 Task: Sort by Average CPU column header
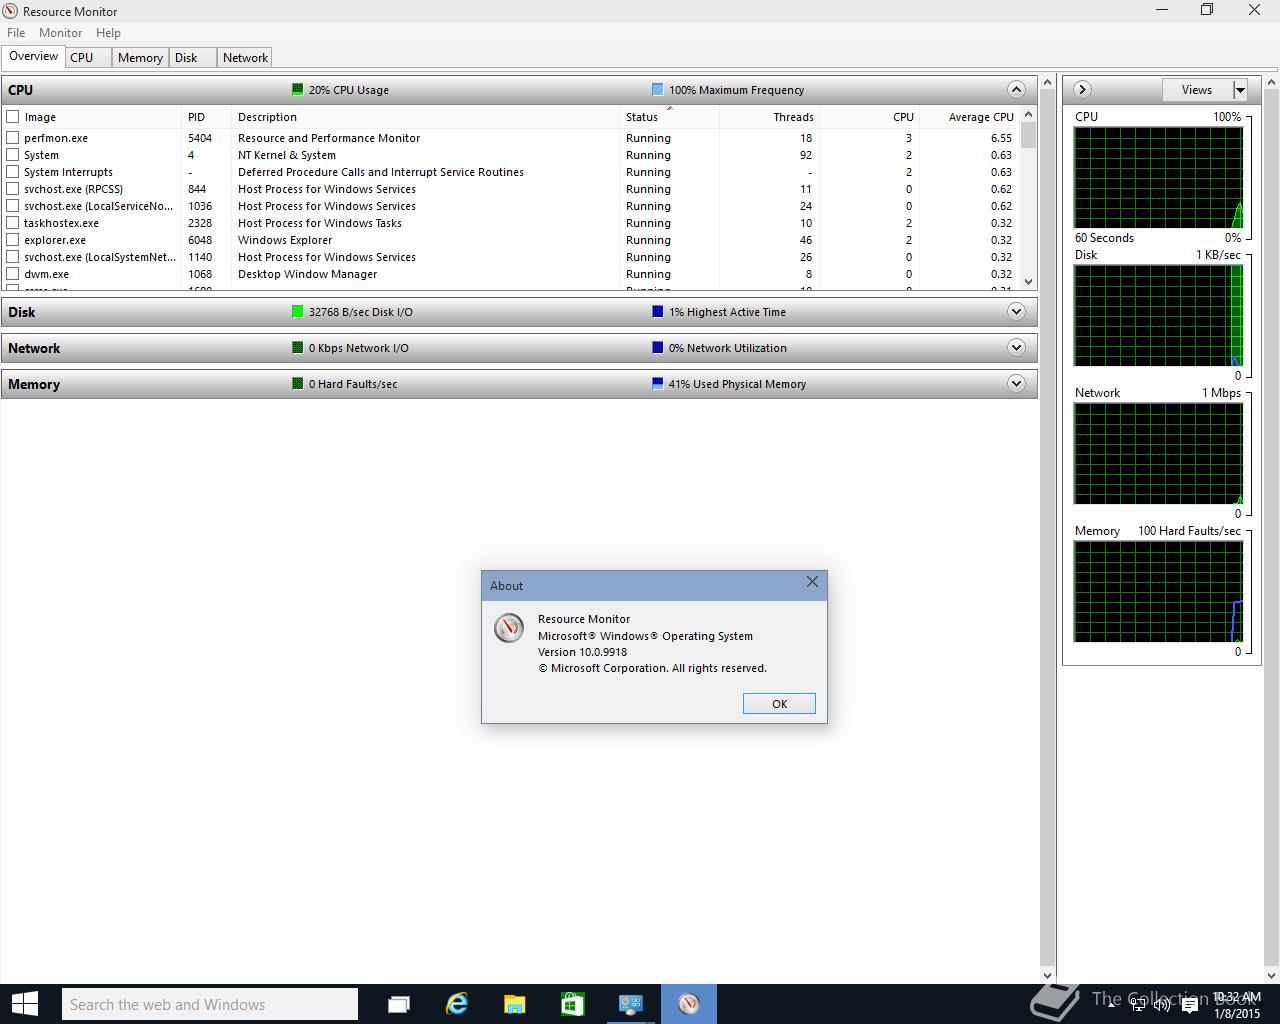pyautogui.click(x=969, y=117)
